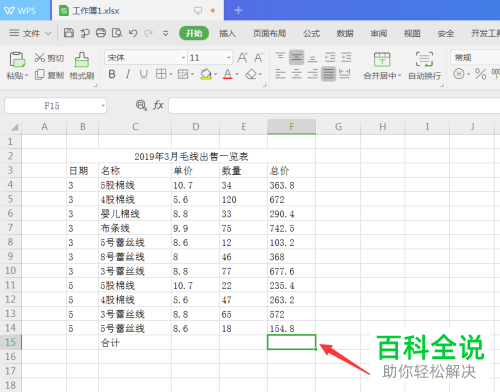Click the Save icon in quick toolbar
This screenshot has width=500, height=392.
[69, 33]
